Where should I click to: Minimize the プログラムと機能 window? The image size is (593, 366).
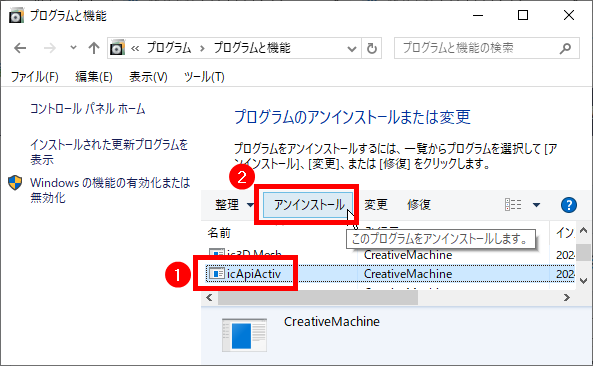[x=478, y=16]
